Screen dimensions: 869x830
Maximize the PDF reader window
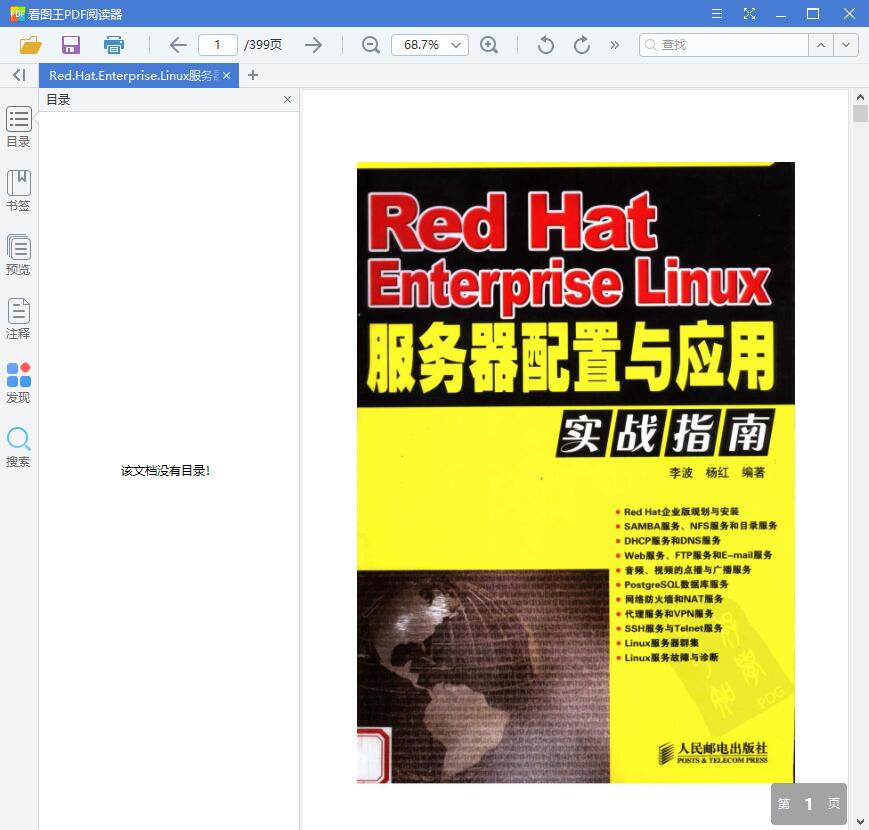812,13
